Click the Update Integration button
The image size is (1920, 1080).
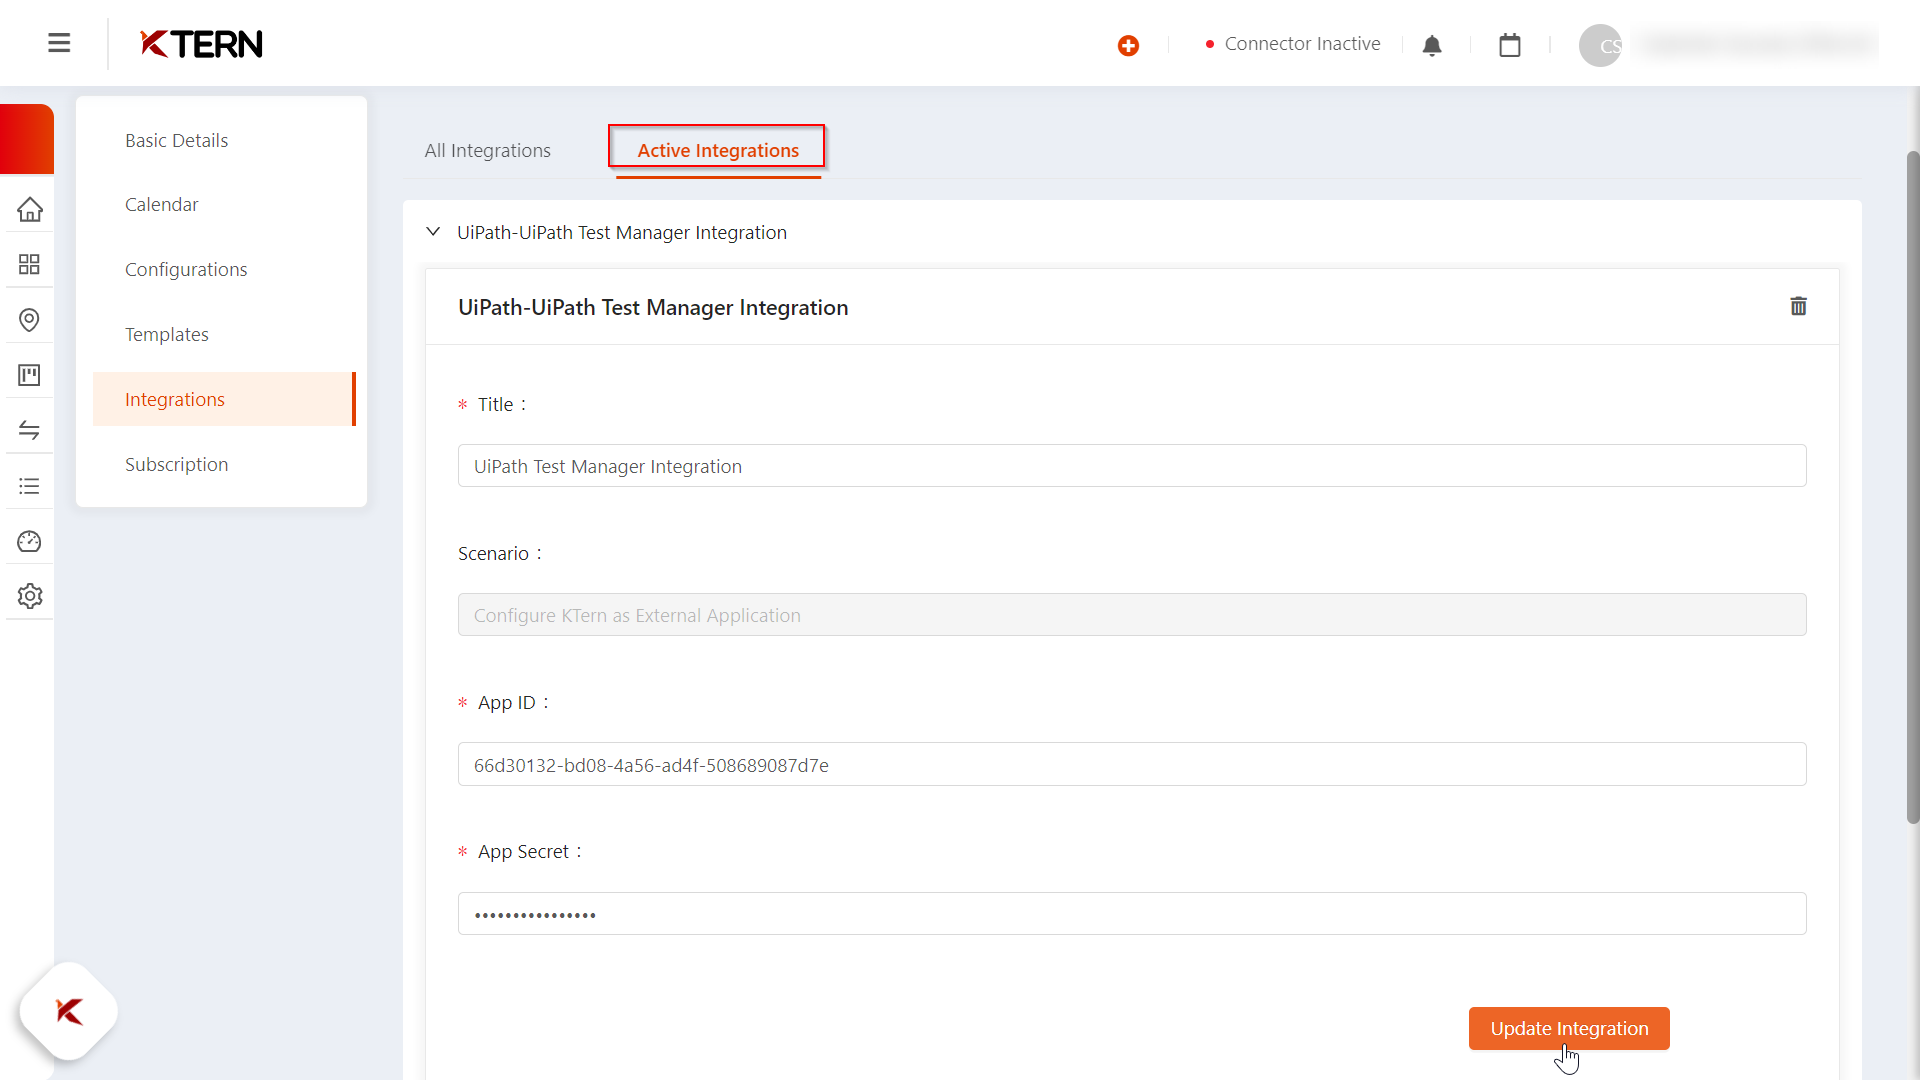pyautogui.click(x=1569, y=1028)
